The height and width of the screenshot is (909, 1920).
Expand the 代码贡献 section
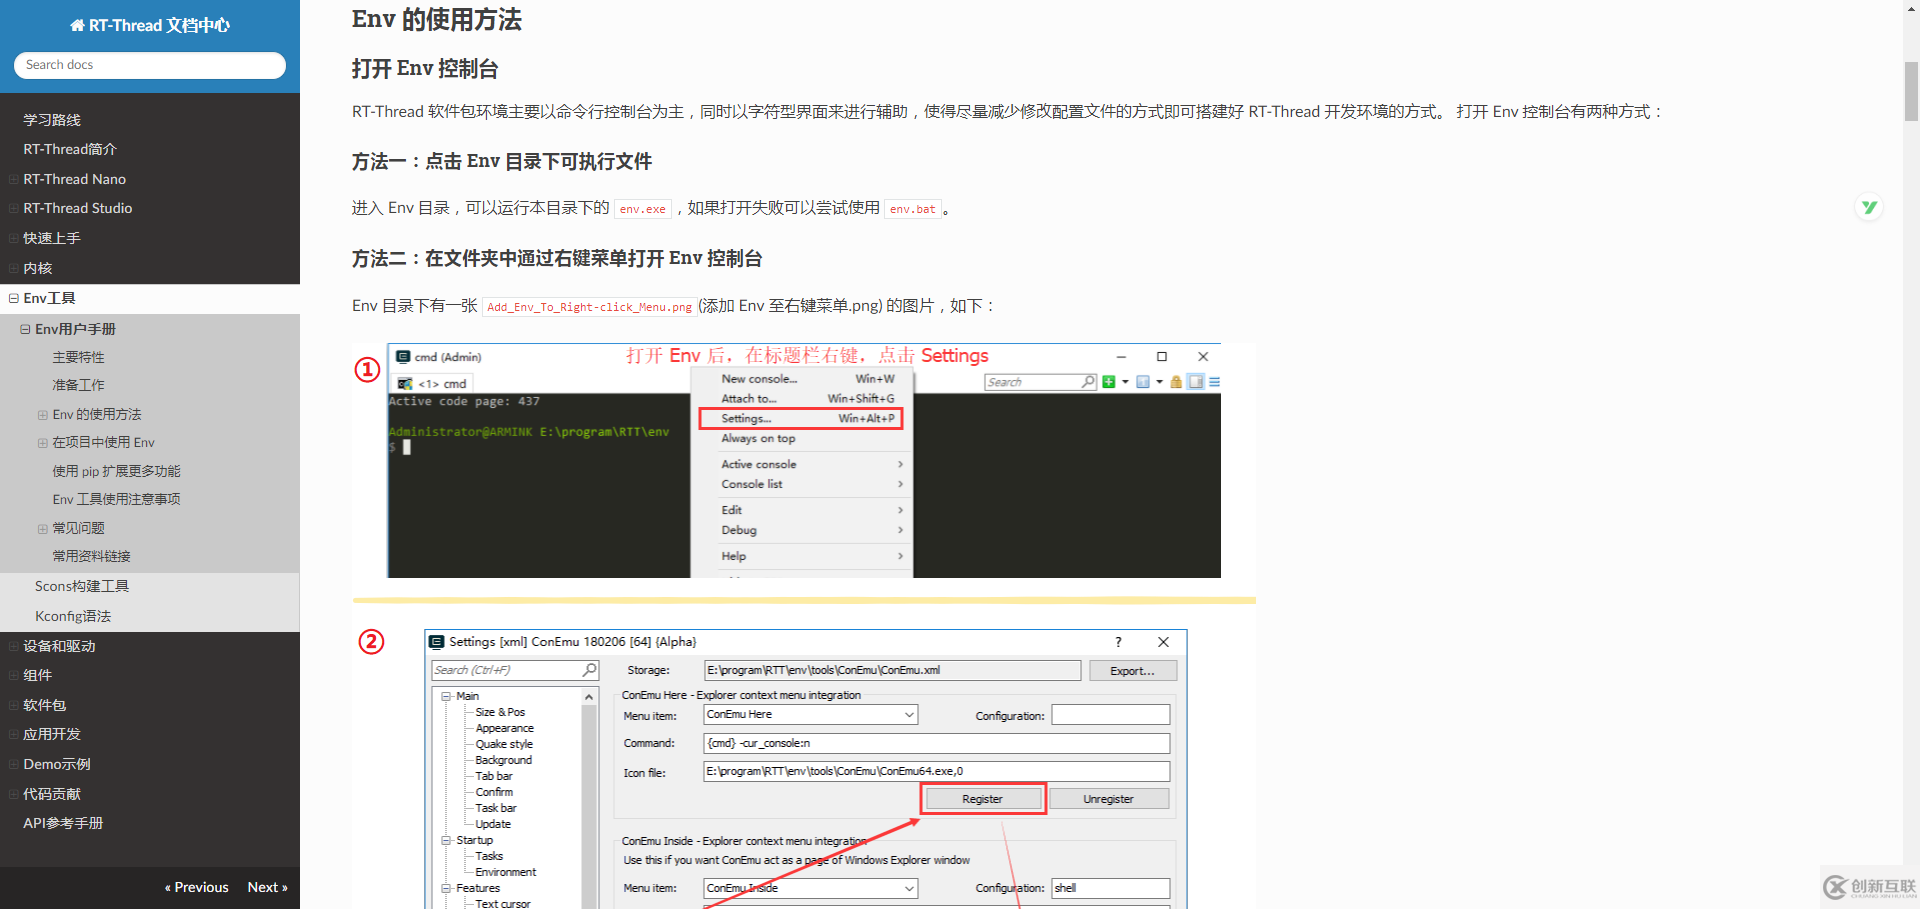coord(13,794)
